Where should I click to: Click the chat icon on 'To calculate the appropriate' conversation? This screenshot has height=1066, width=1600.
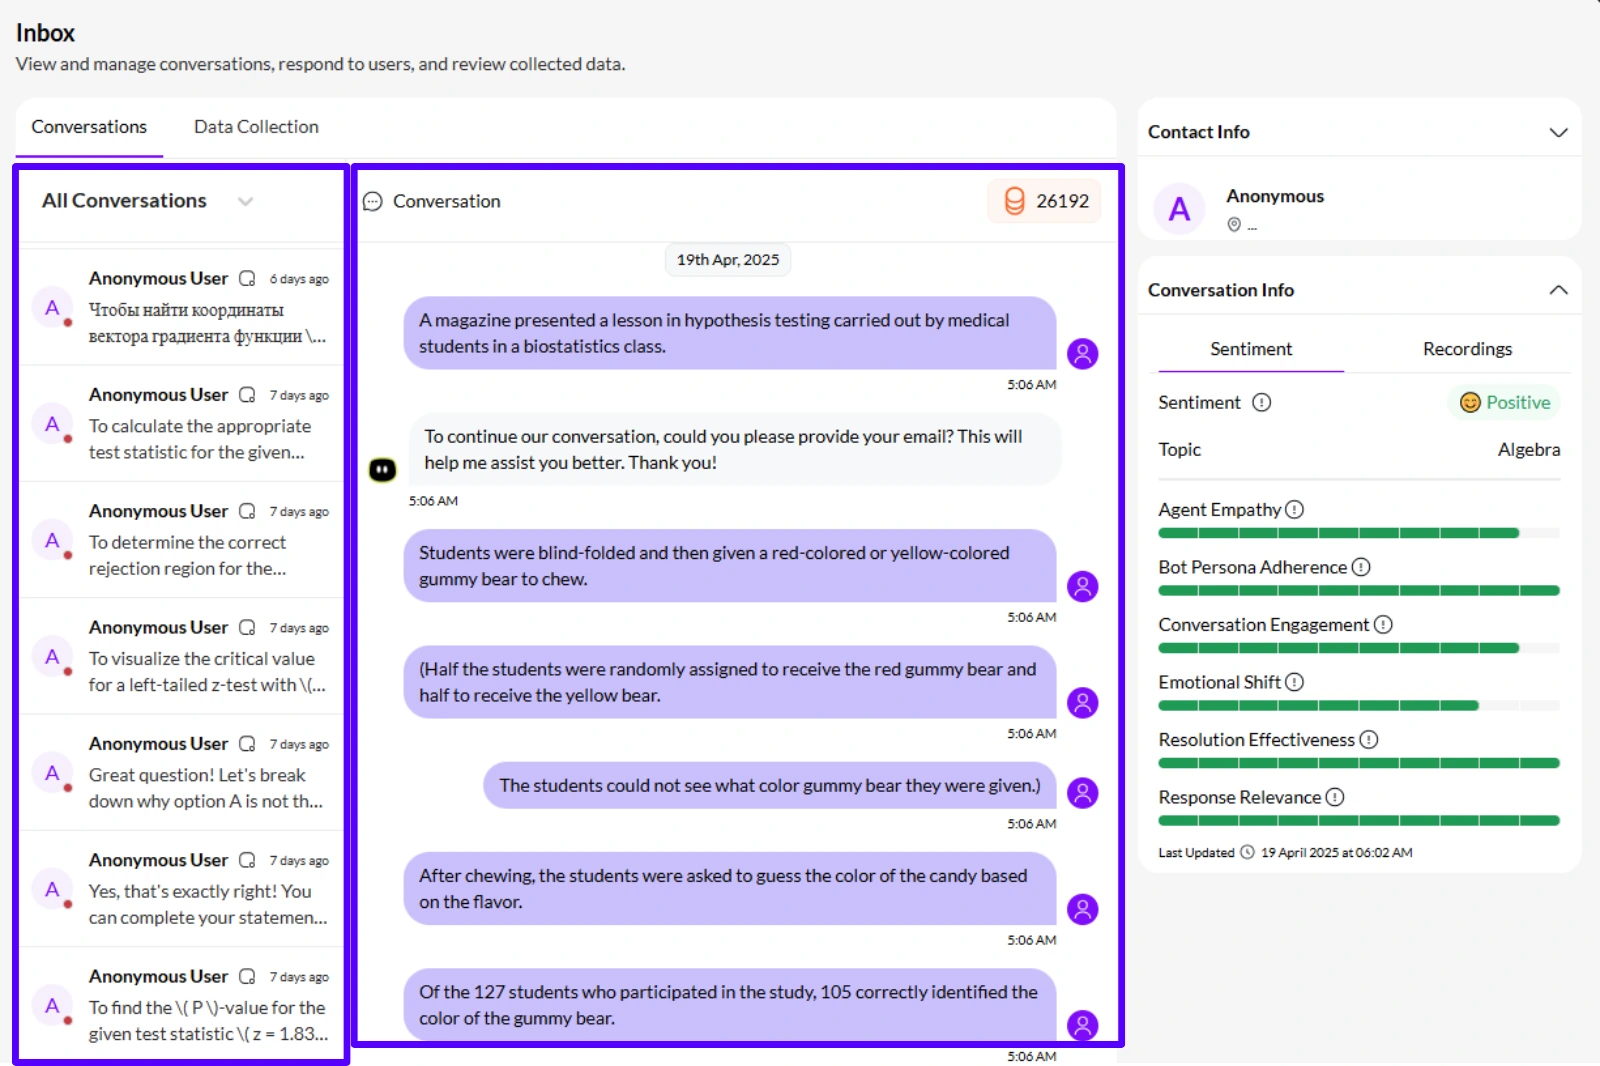point(247,394)
